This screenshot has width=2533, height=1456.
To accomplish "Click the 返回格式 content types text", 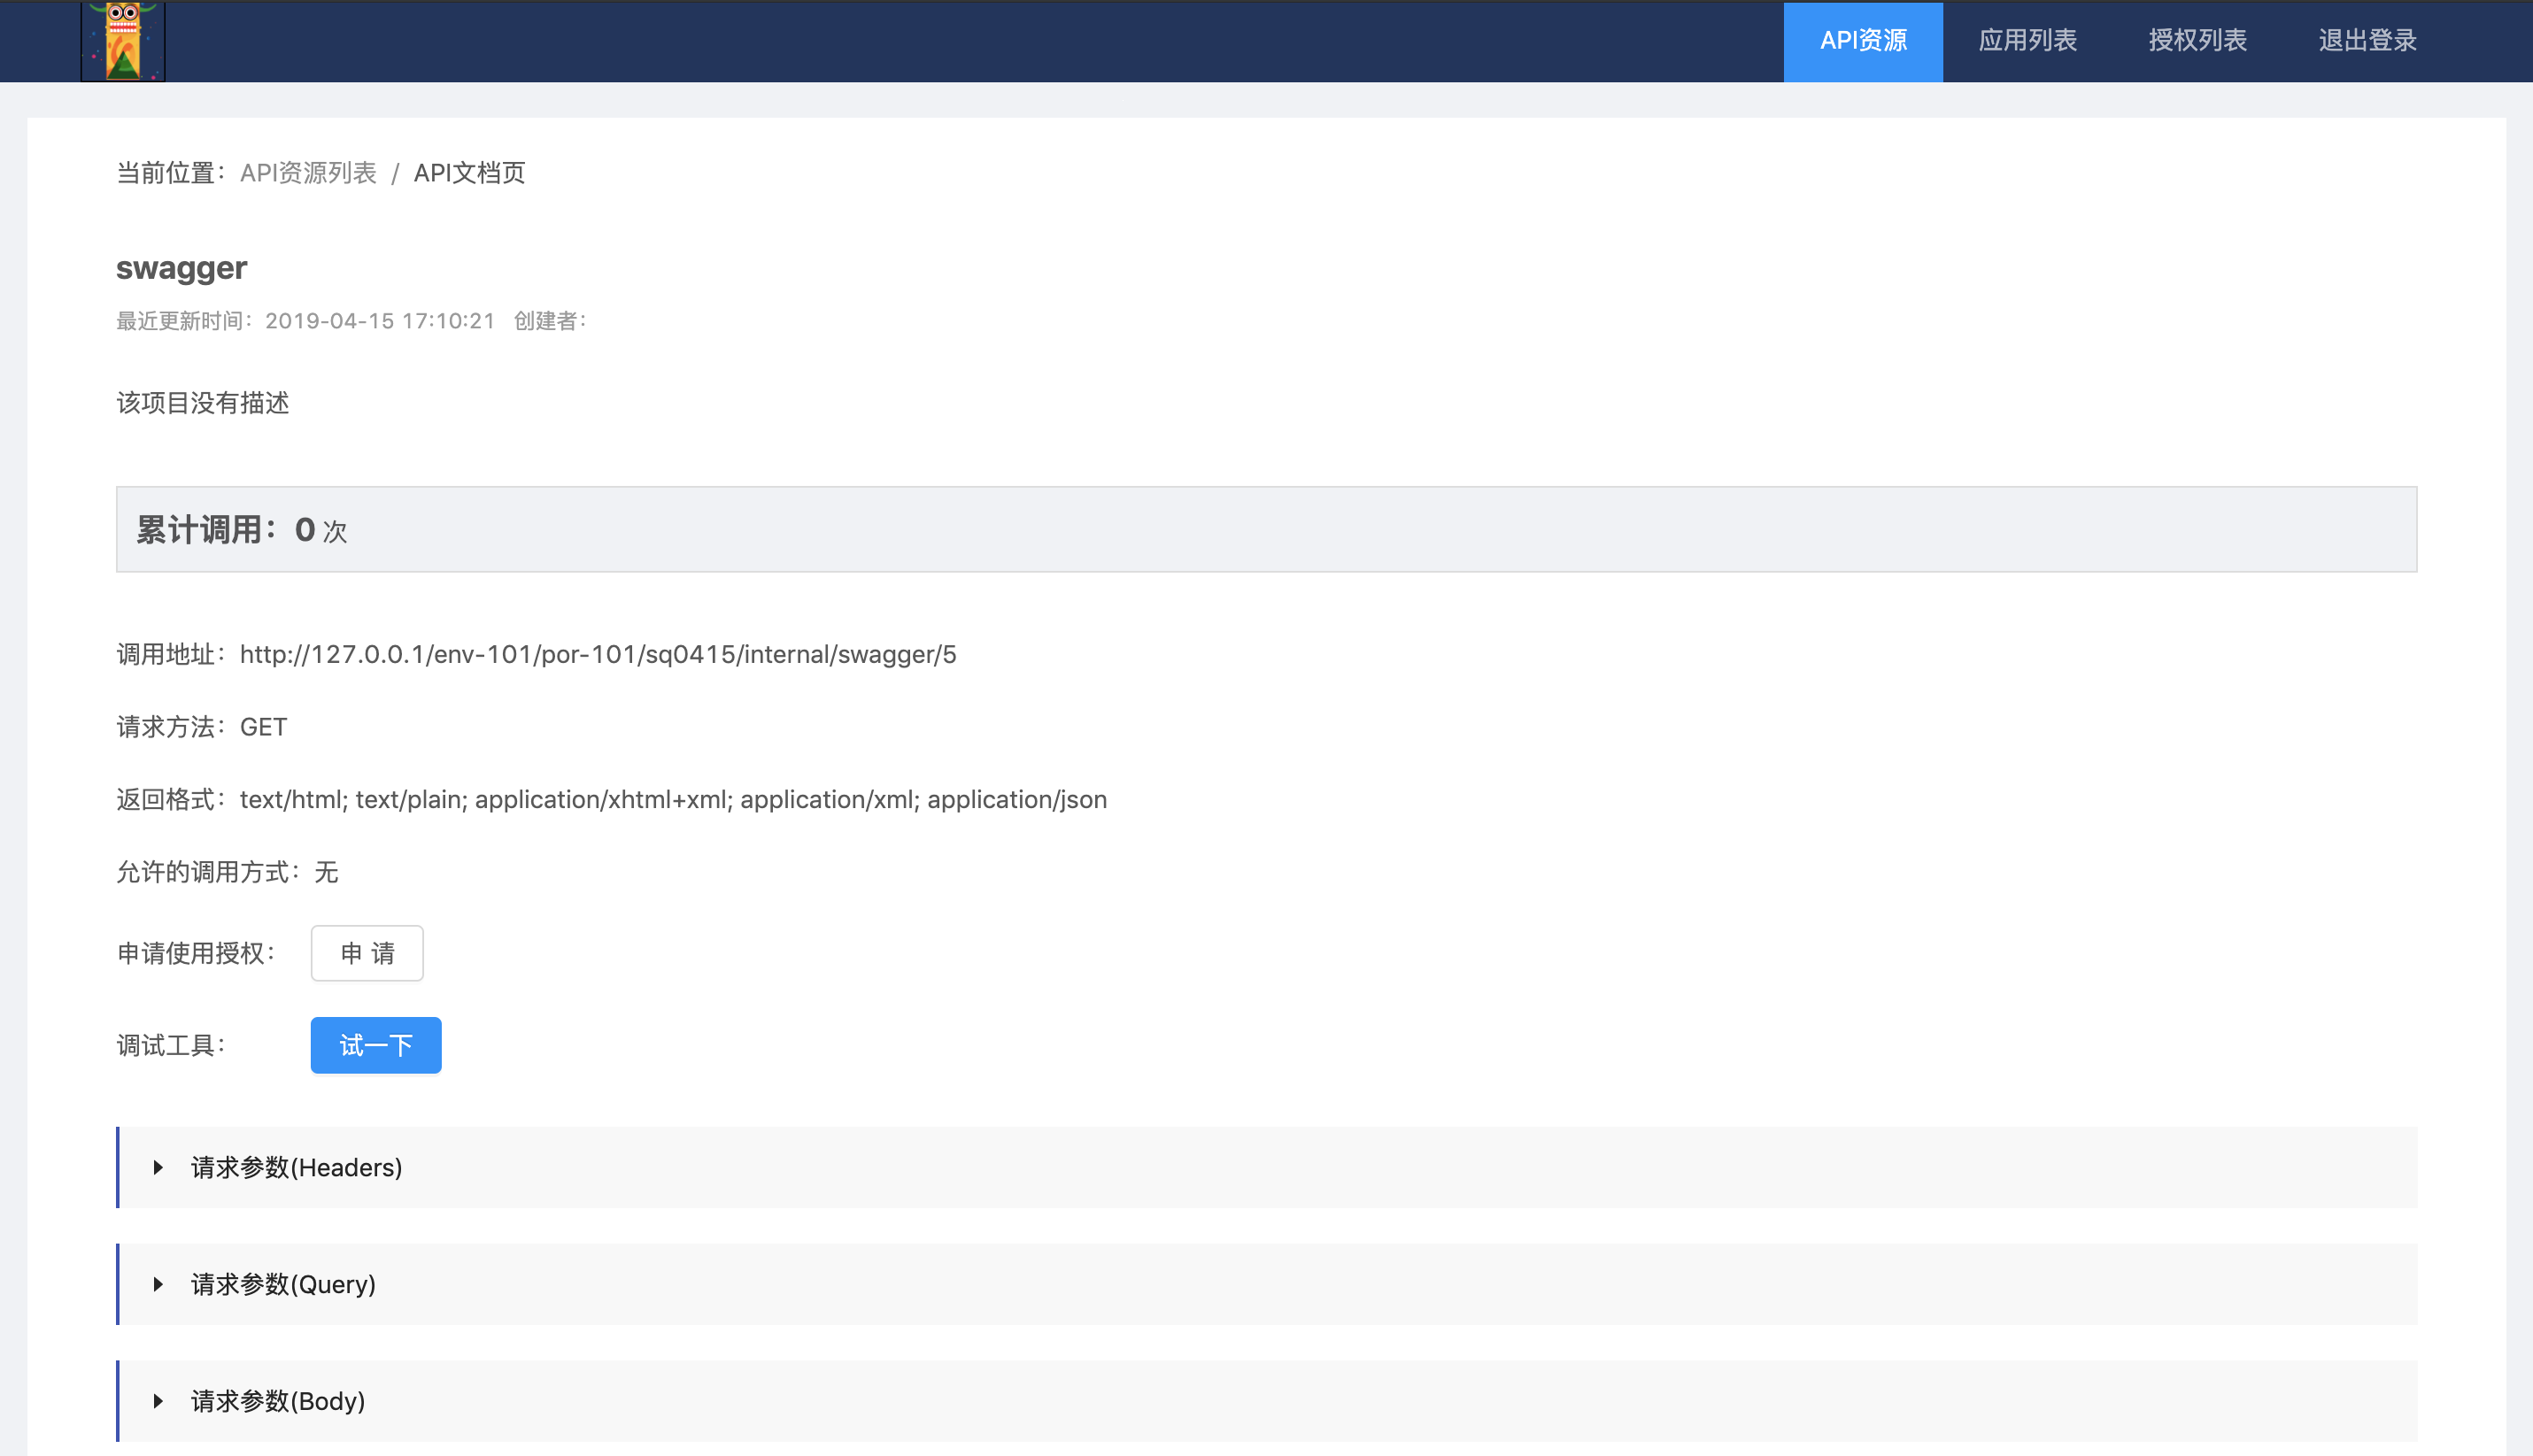I will pyautogui.click(x=672, y=799).
